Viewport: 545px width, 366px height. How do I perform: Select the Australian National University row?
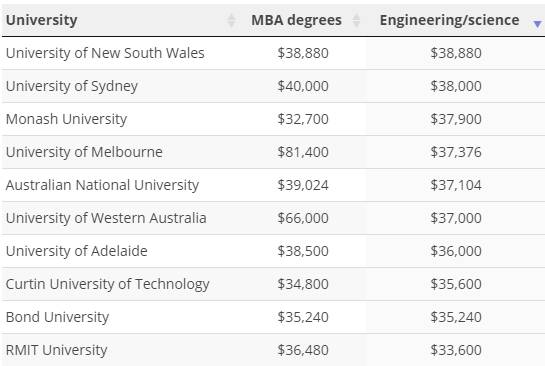tap(273, 185)
